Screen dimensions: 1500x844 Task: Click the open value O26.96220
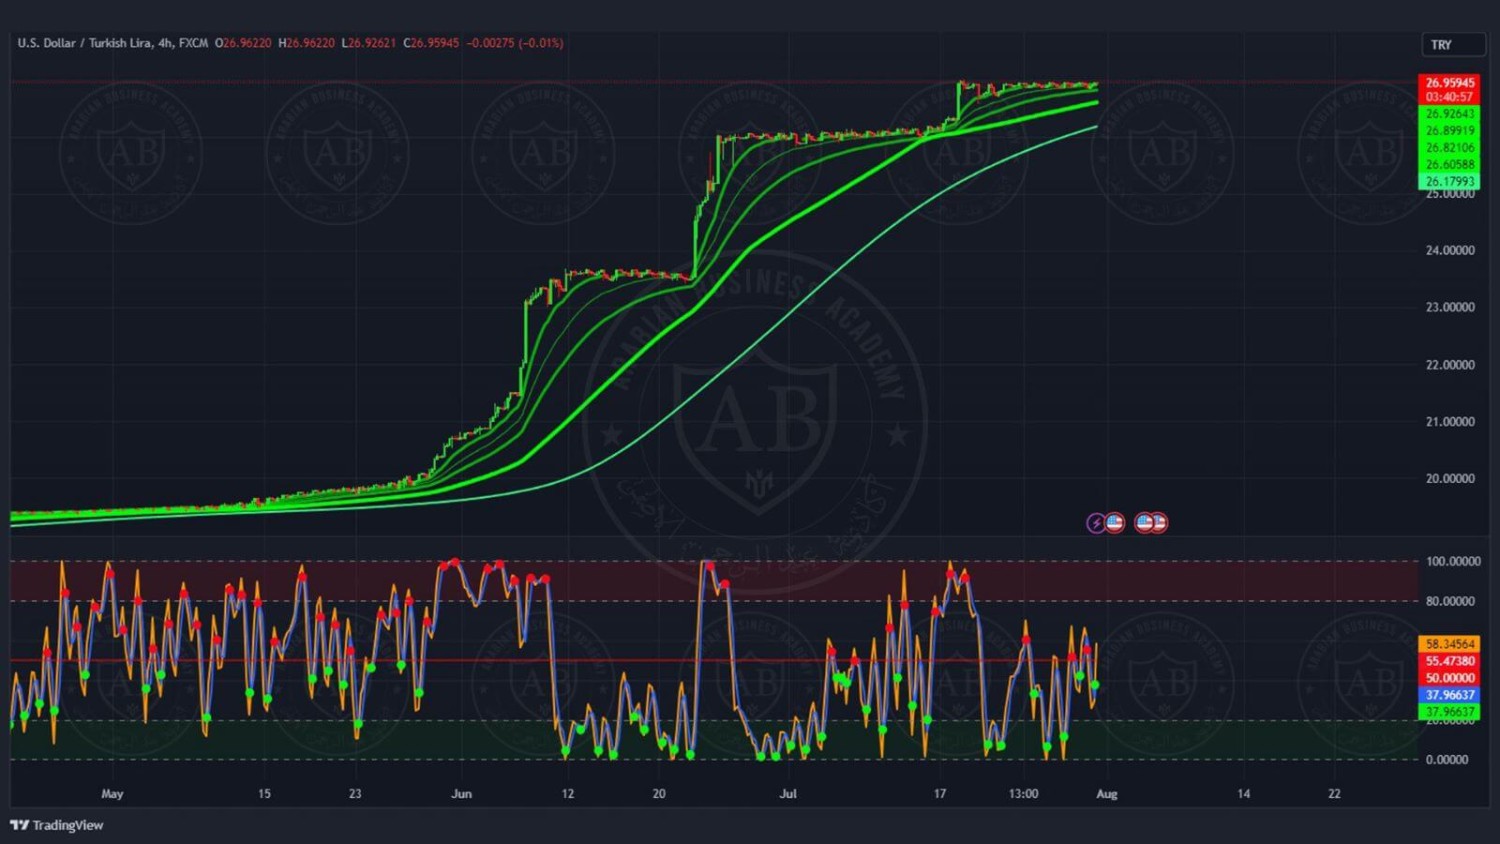tap(243, 43)
